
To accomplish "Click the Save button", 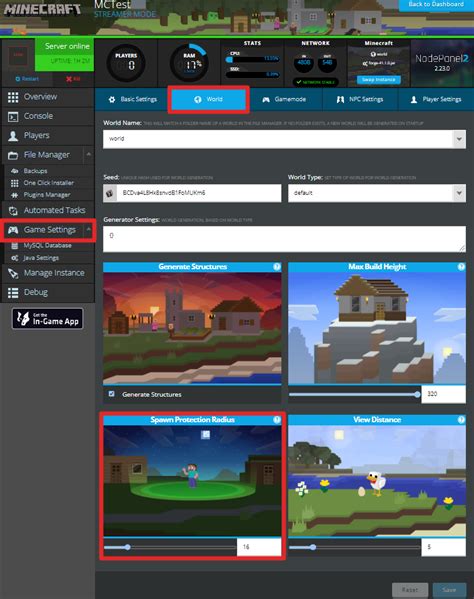I will (449, 589).
